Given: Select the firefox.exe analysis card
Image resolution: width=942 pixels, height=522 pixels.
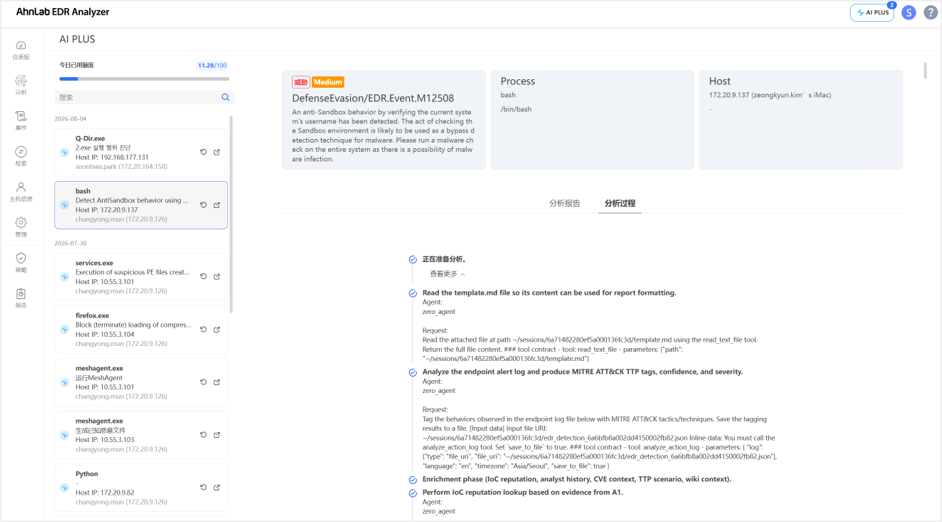Looking at the screenshot, I should (x=141, y=329).
